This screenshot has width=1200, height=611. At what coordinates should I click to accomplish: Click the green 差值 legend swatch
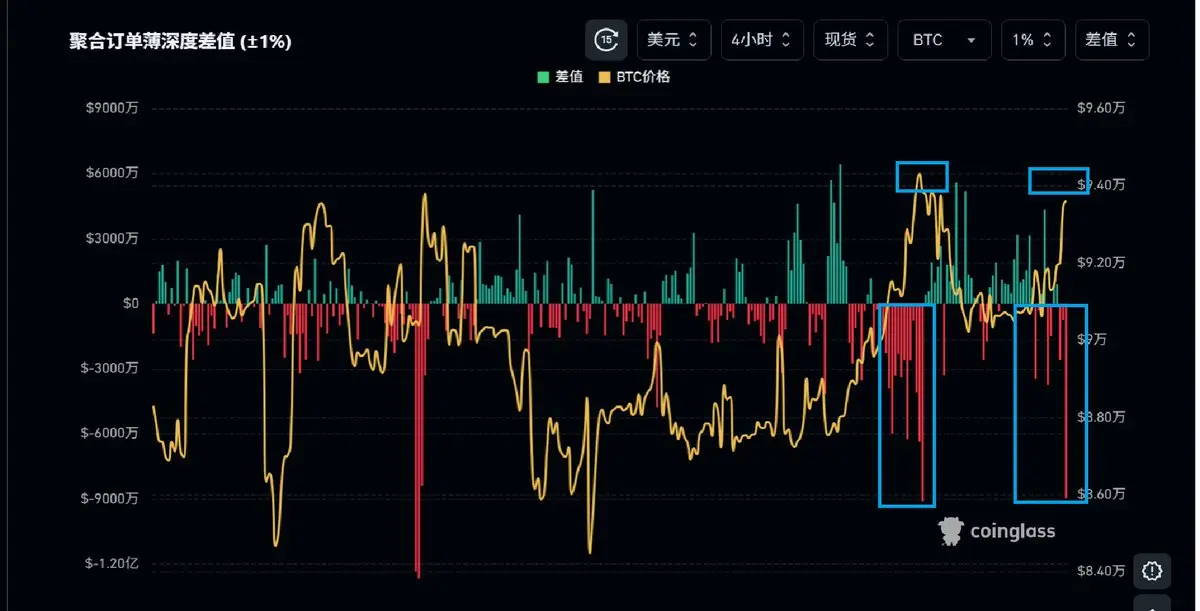[x=543, y=76]
